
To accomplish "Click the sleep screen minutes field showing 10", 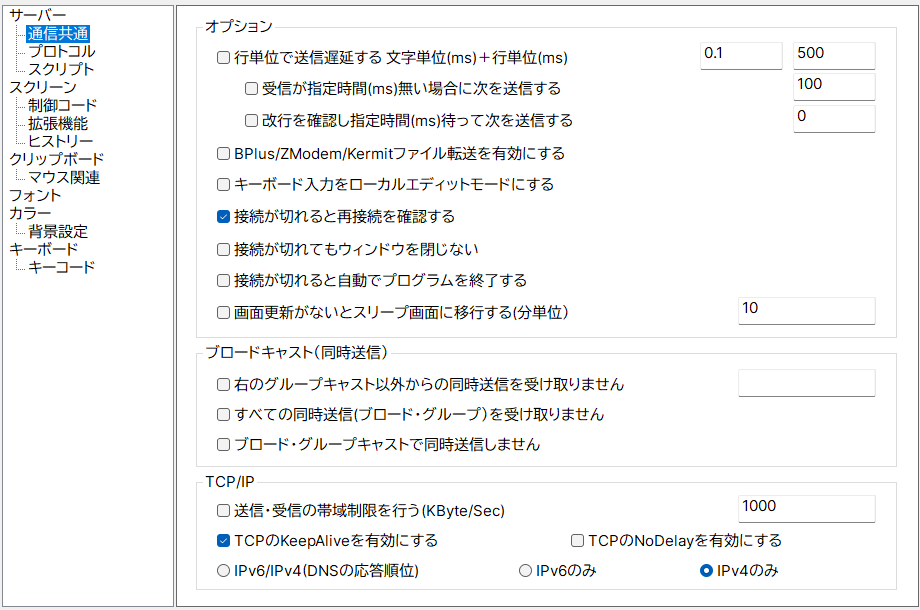I will tap(806, 310).
